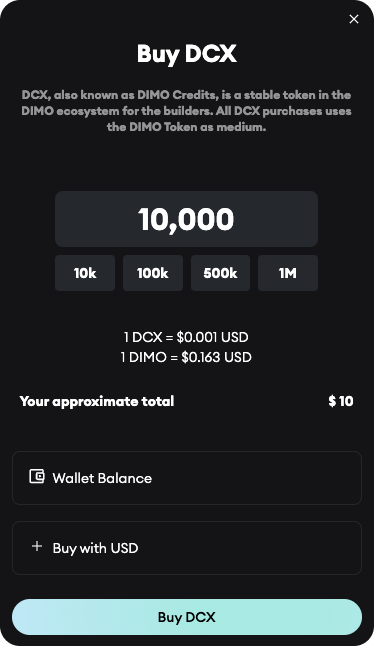Screen dimensions: 374x646
Task: Click the $ 10 total amount
Action: tap(341, 401)
